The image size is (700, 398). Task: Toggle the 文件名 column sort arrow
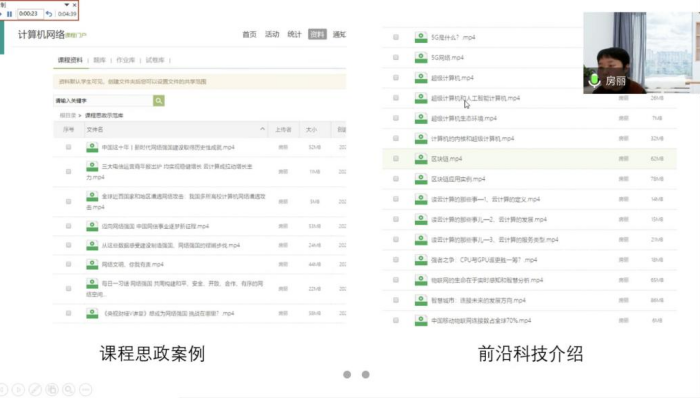tap(262, 129)
